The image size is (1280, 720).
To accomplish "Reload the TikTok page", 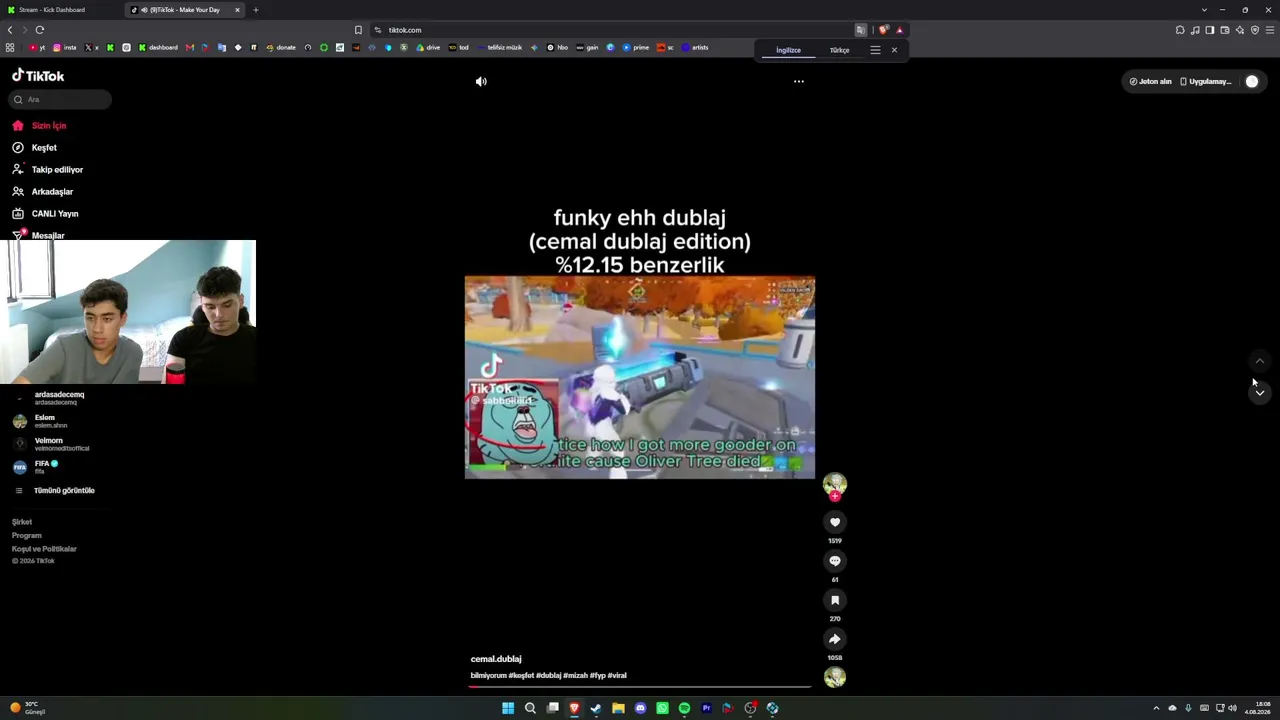I will click(40, 30).
